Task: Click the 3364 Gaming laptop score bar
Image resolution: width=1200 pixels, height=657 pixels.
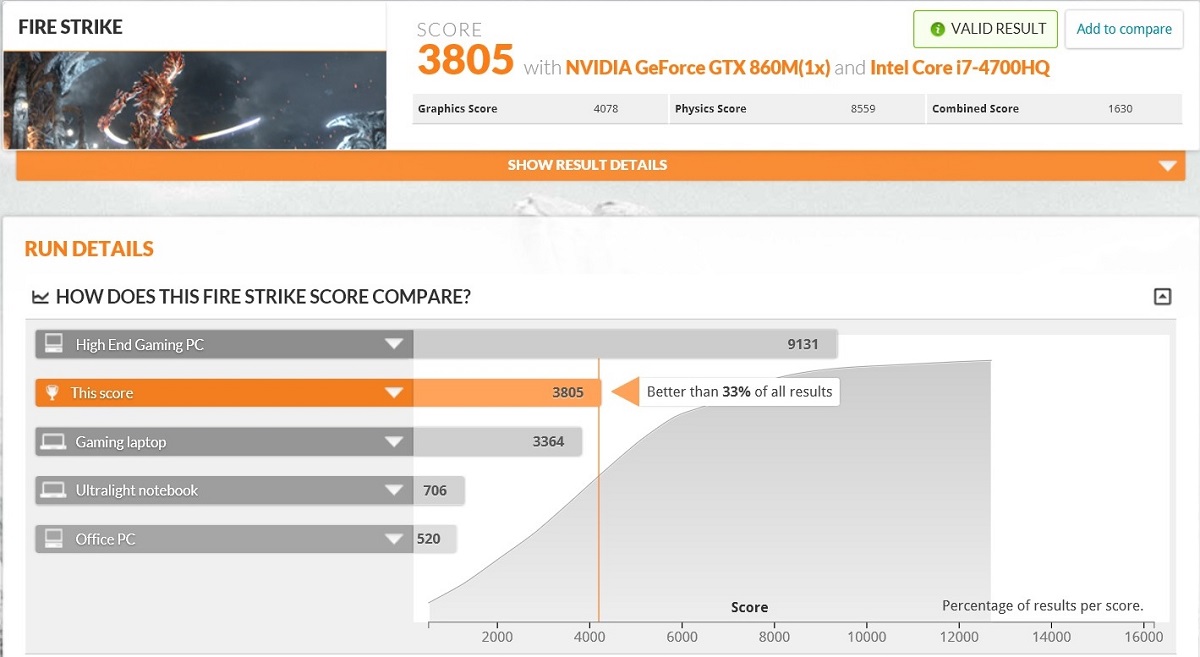Action: pyautogui.click(x=497, y=442)
